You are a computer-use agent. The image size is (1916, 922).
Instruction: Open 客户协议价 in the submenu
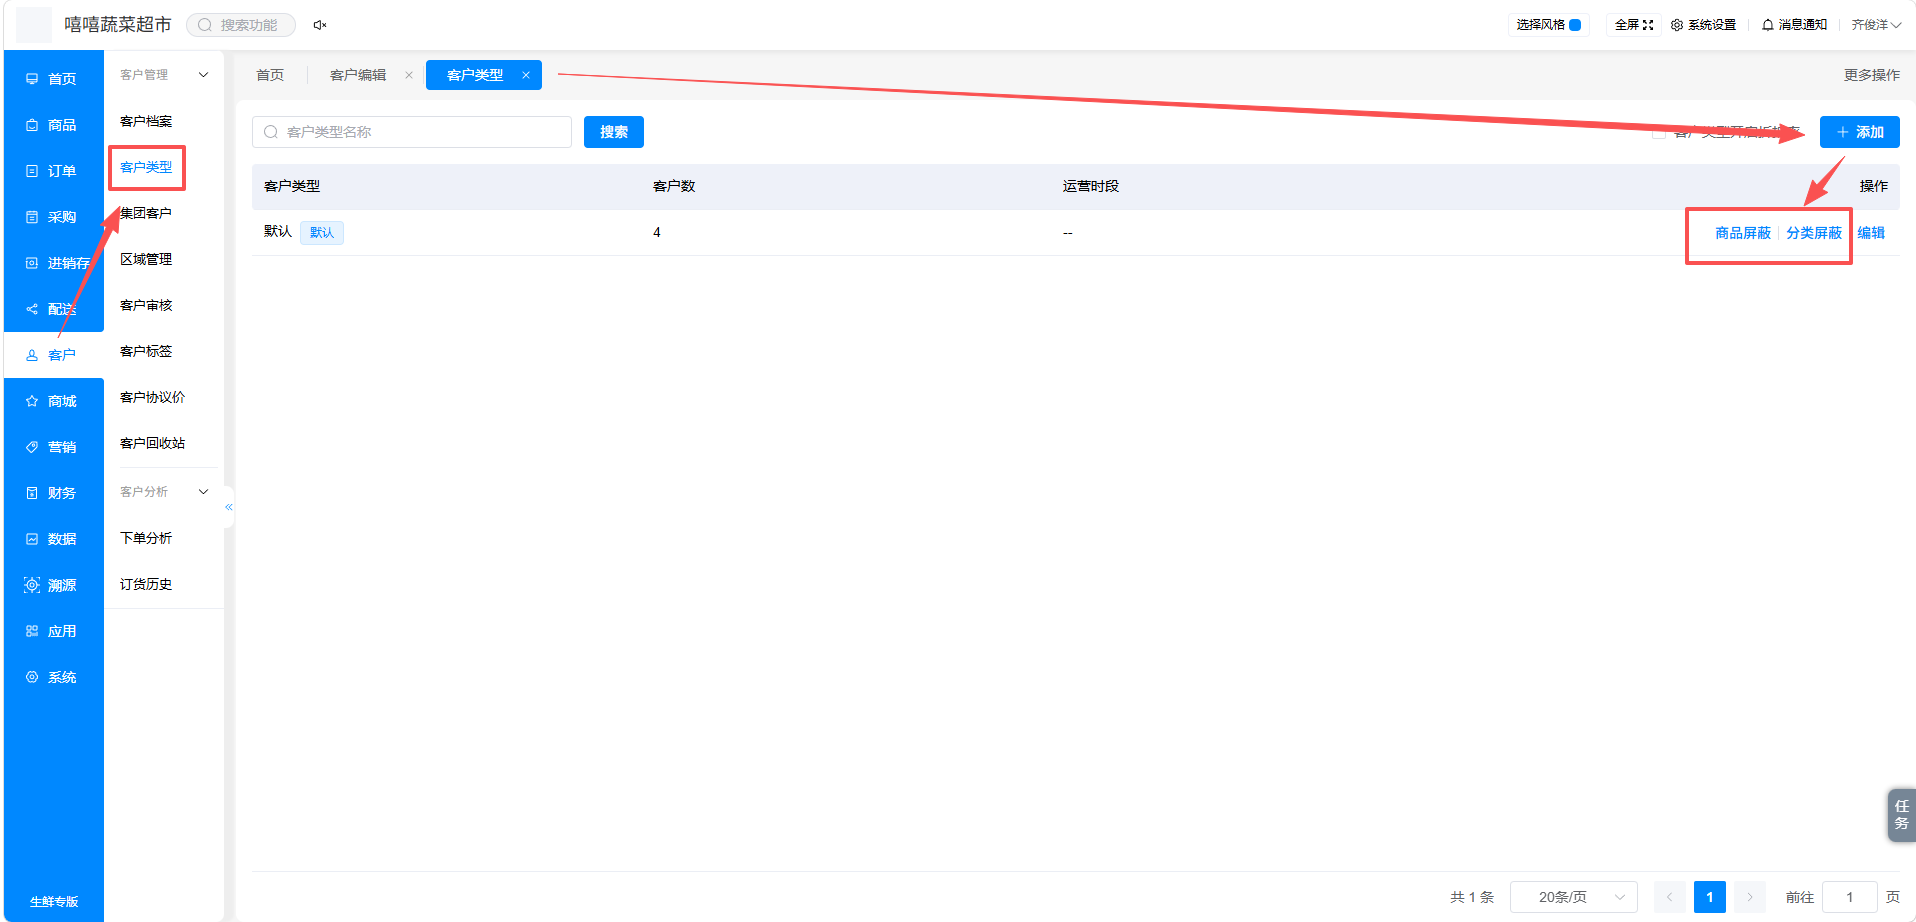(x=152, y=397)
